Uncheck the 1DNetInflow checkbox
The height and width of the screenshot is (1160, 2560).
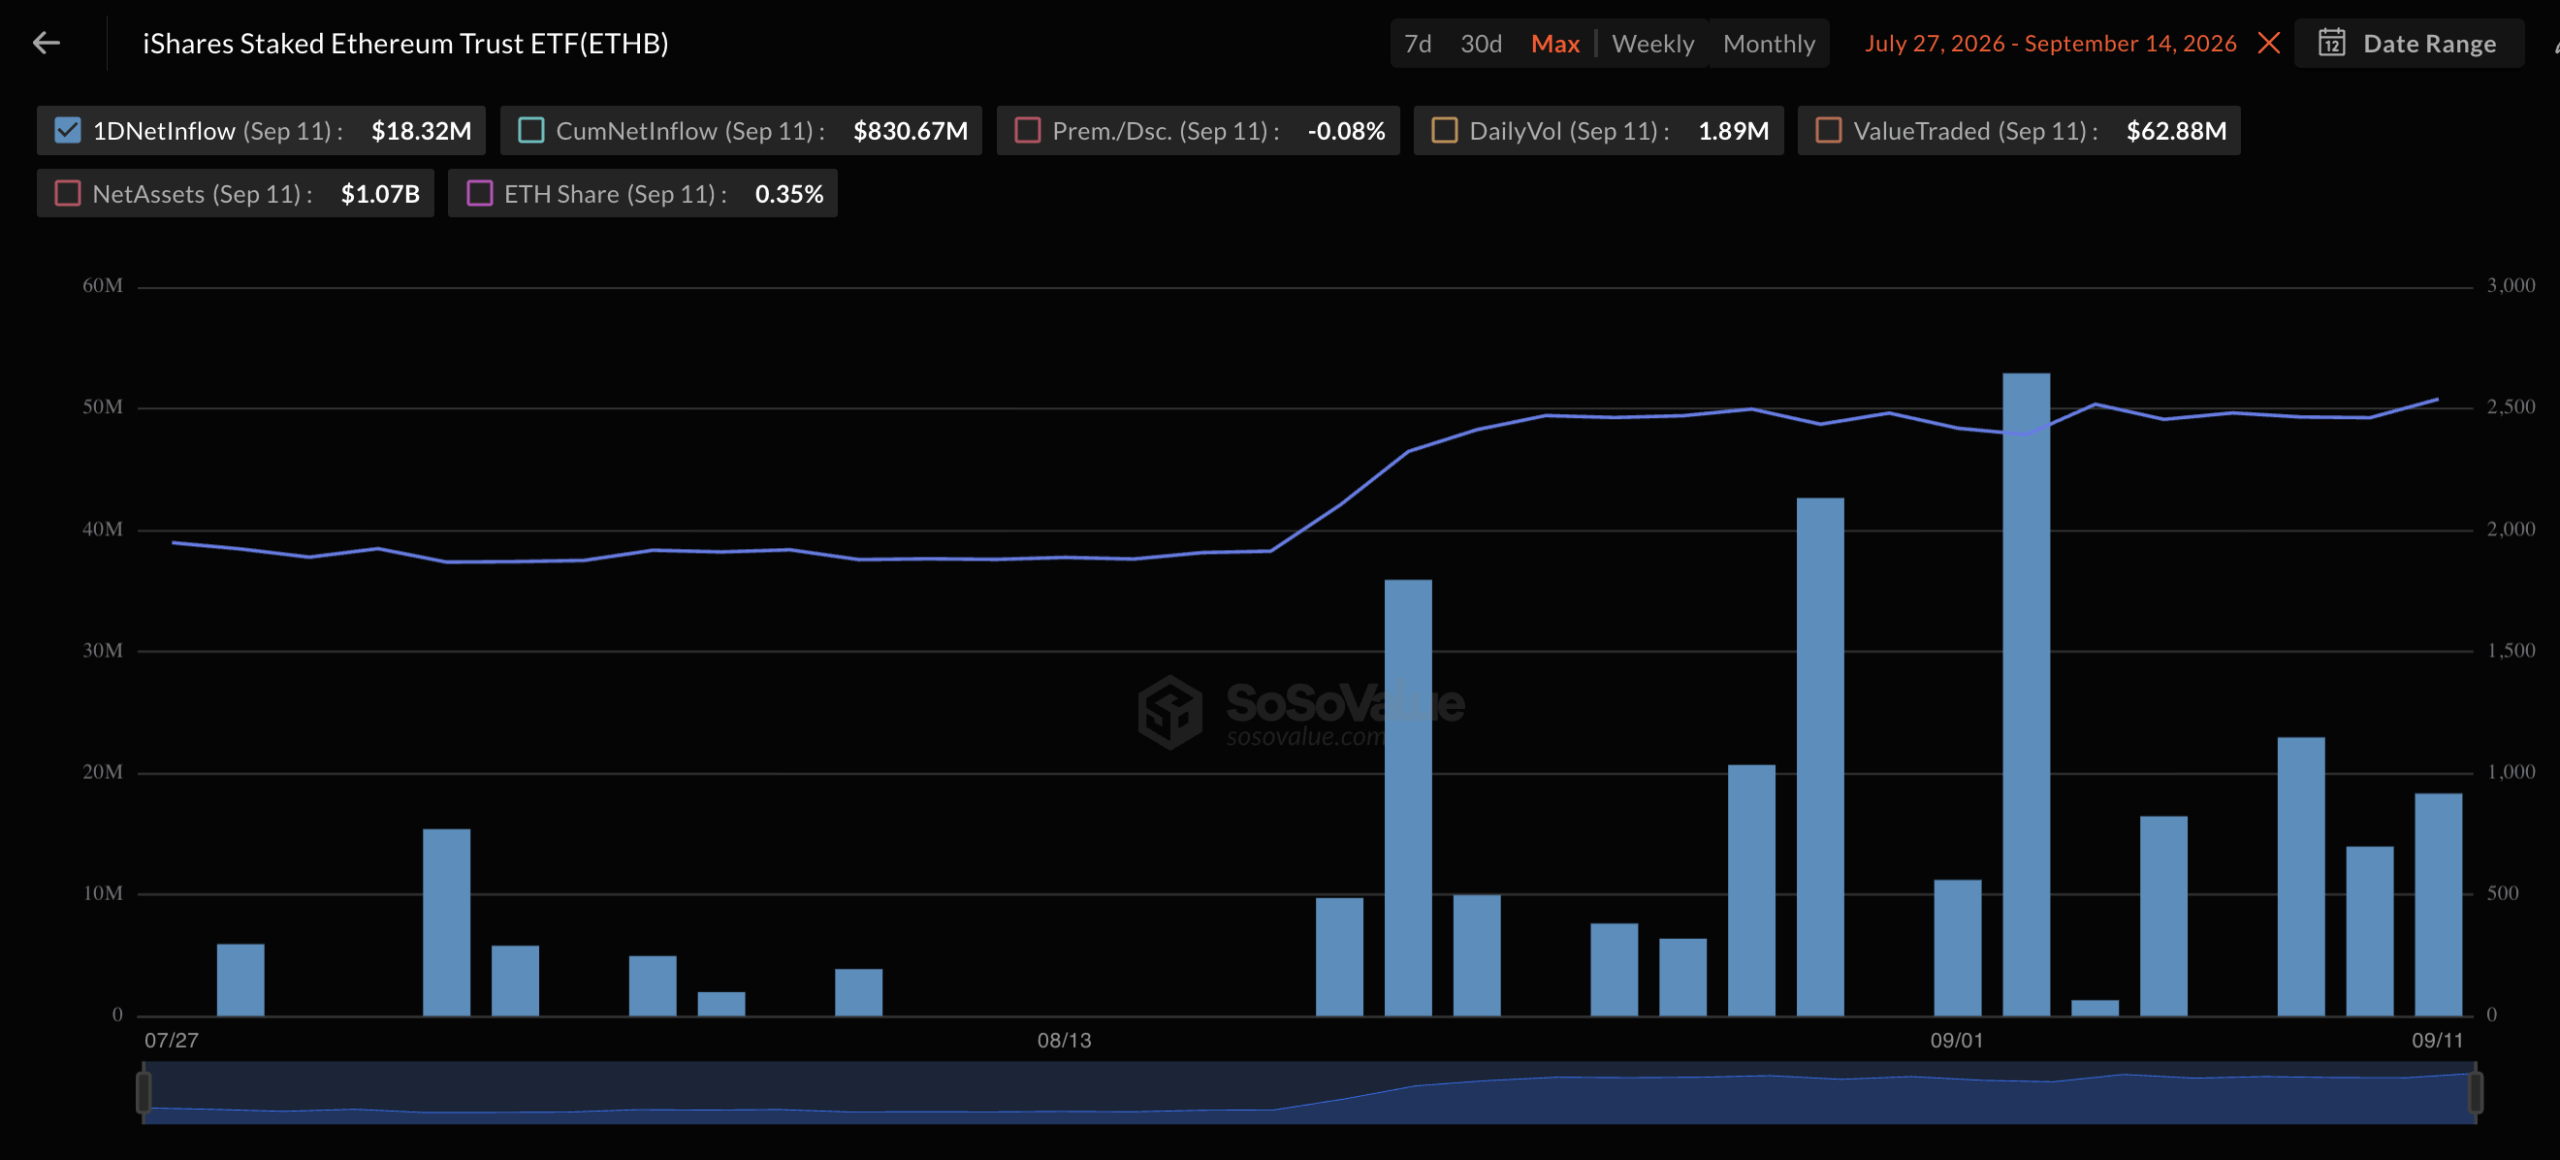pyautogui.click(x=67, y=130)
